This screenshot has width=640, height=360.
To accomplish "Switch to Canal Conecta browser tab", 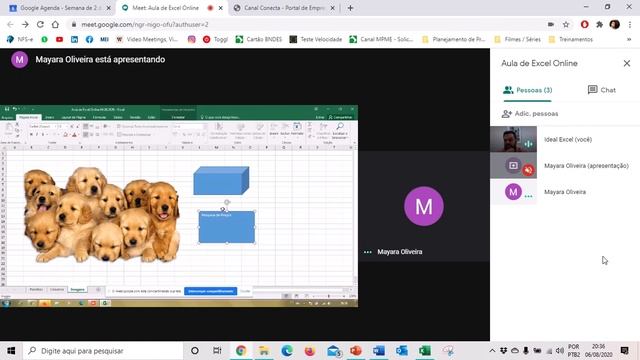I will 284,8.
